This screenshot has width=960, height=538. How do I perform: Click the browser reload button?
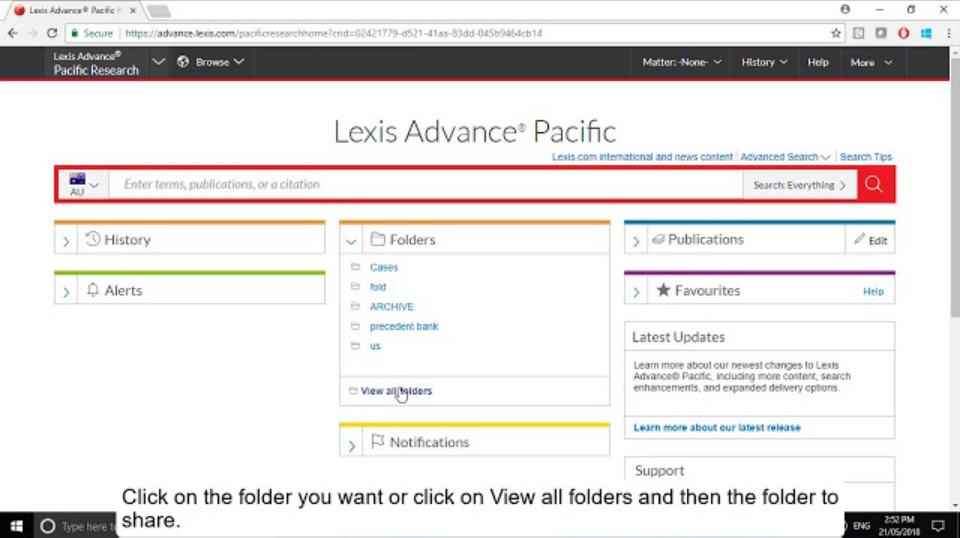(x=52, y=33)
